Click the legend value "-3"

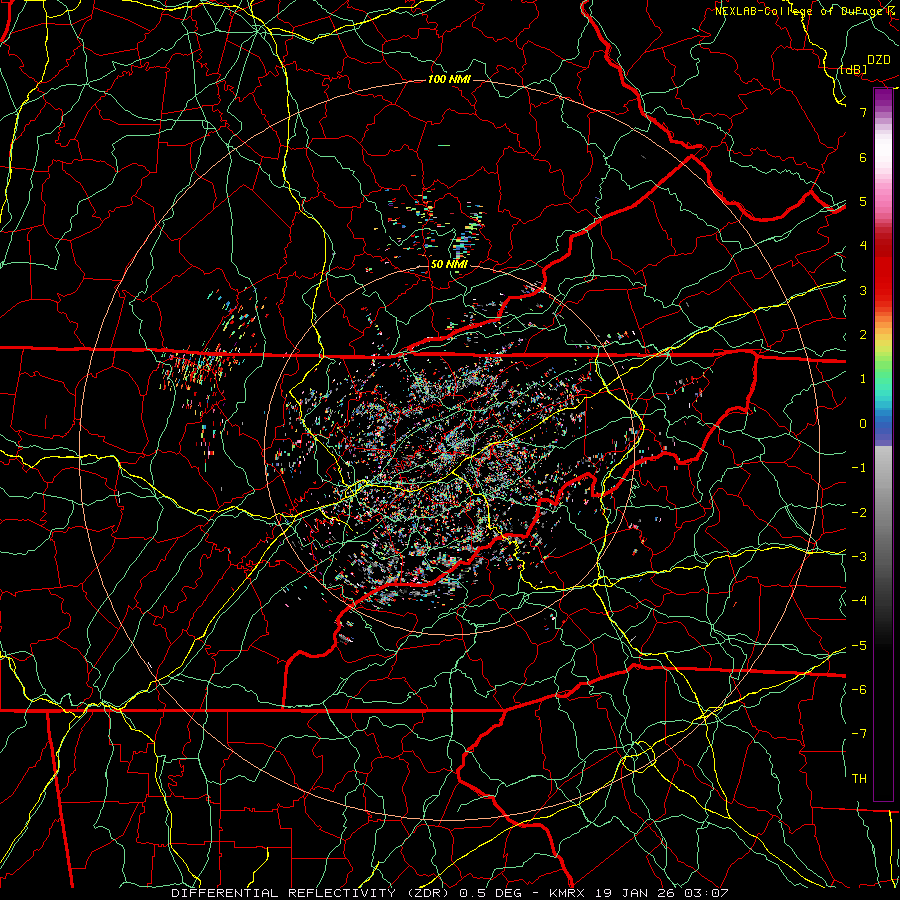859,556
